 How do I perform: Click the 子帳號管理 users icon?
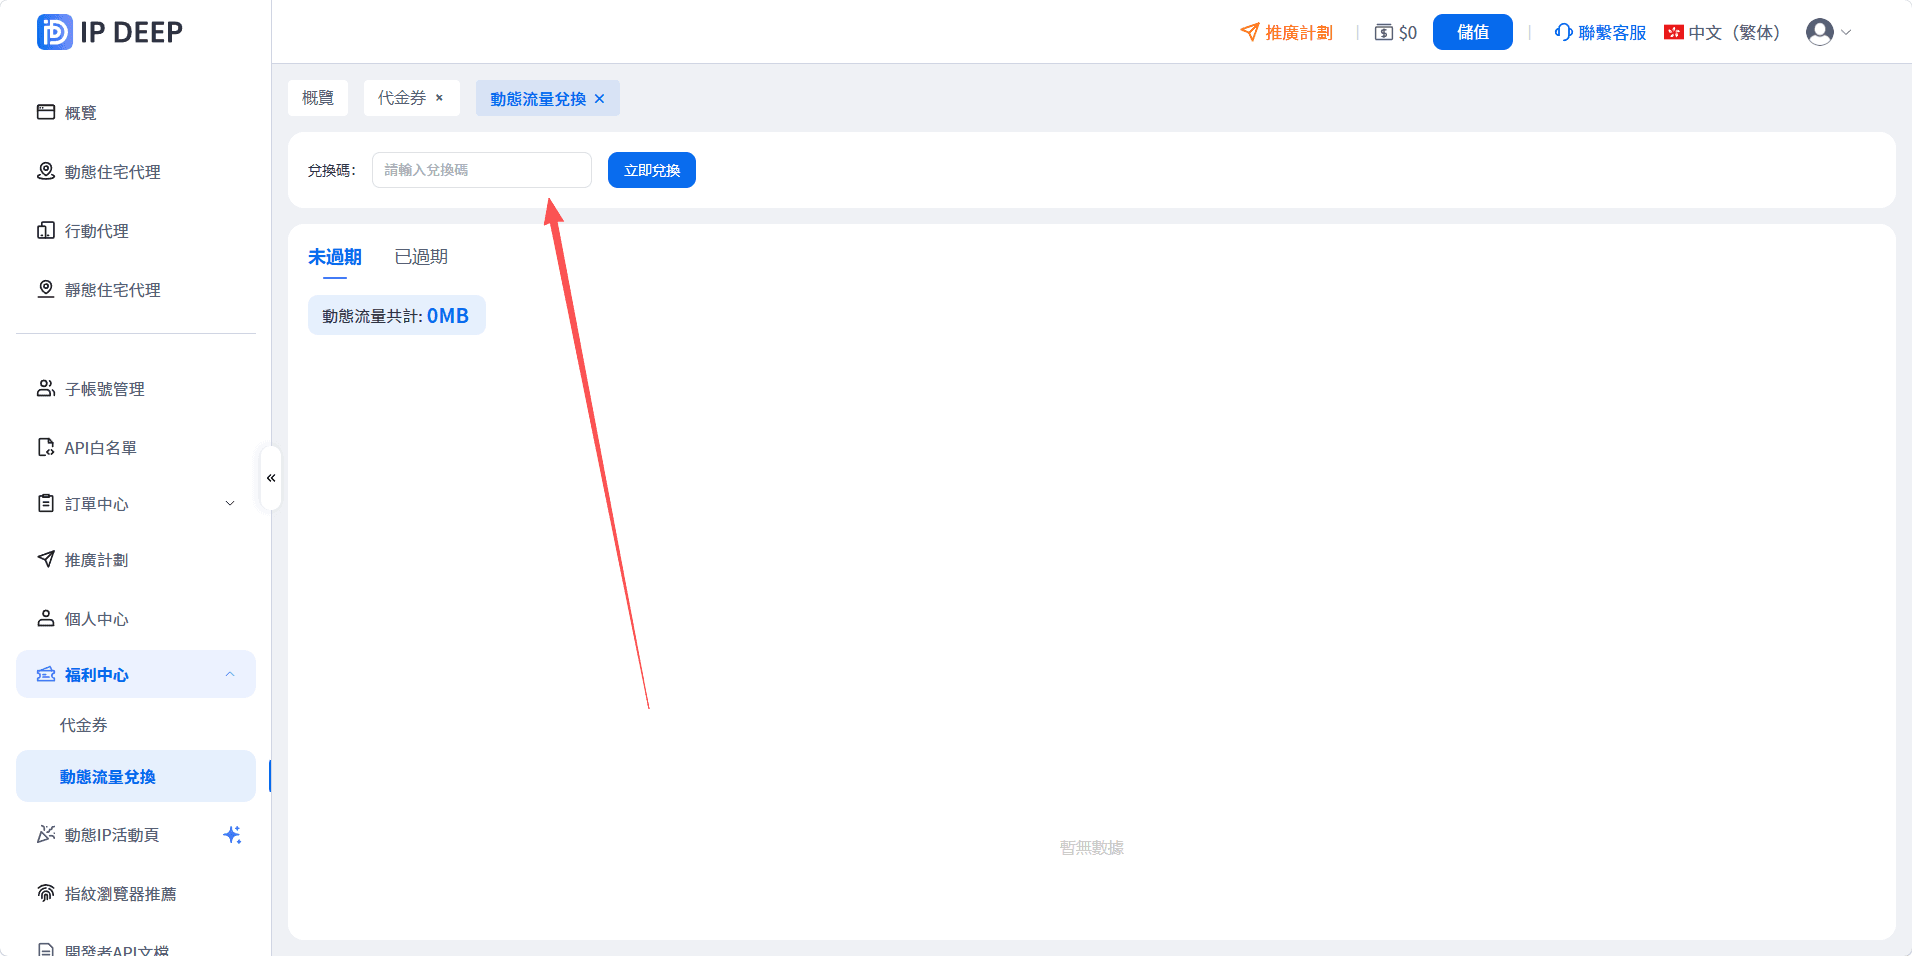coord(46,388)
